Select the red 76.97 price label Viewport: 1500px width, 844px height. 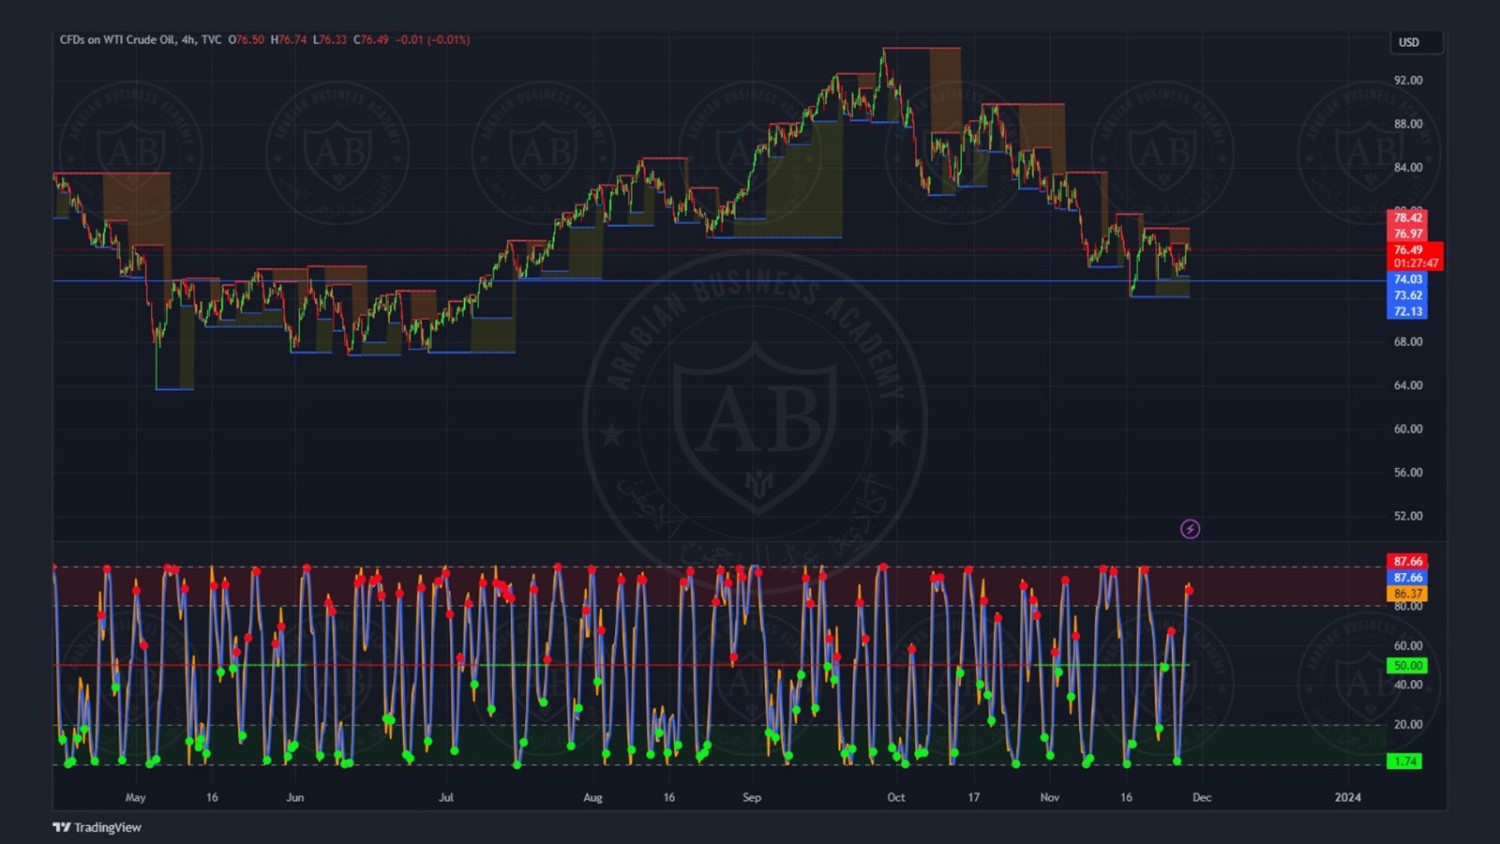tap(1407, 234)
